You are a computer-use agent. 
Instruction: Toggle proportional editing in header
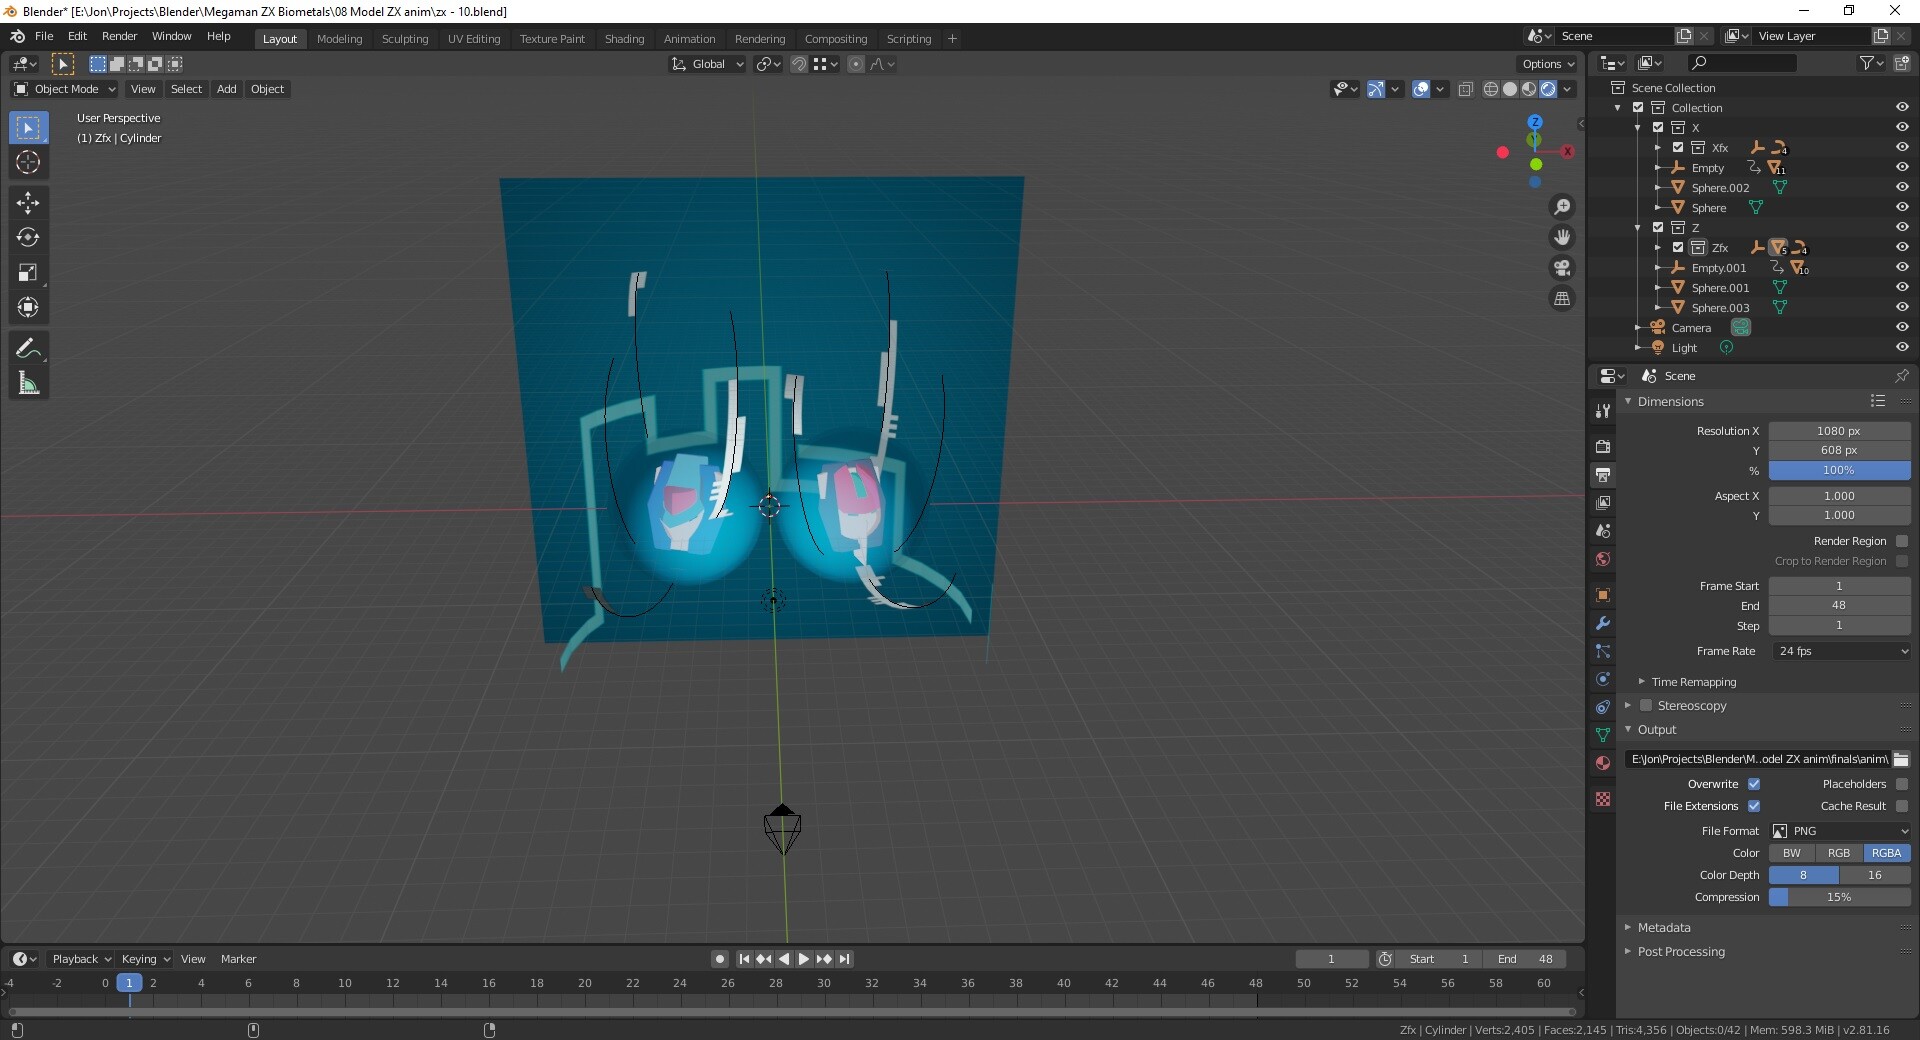coord(856,64)
